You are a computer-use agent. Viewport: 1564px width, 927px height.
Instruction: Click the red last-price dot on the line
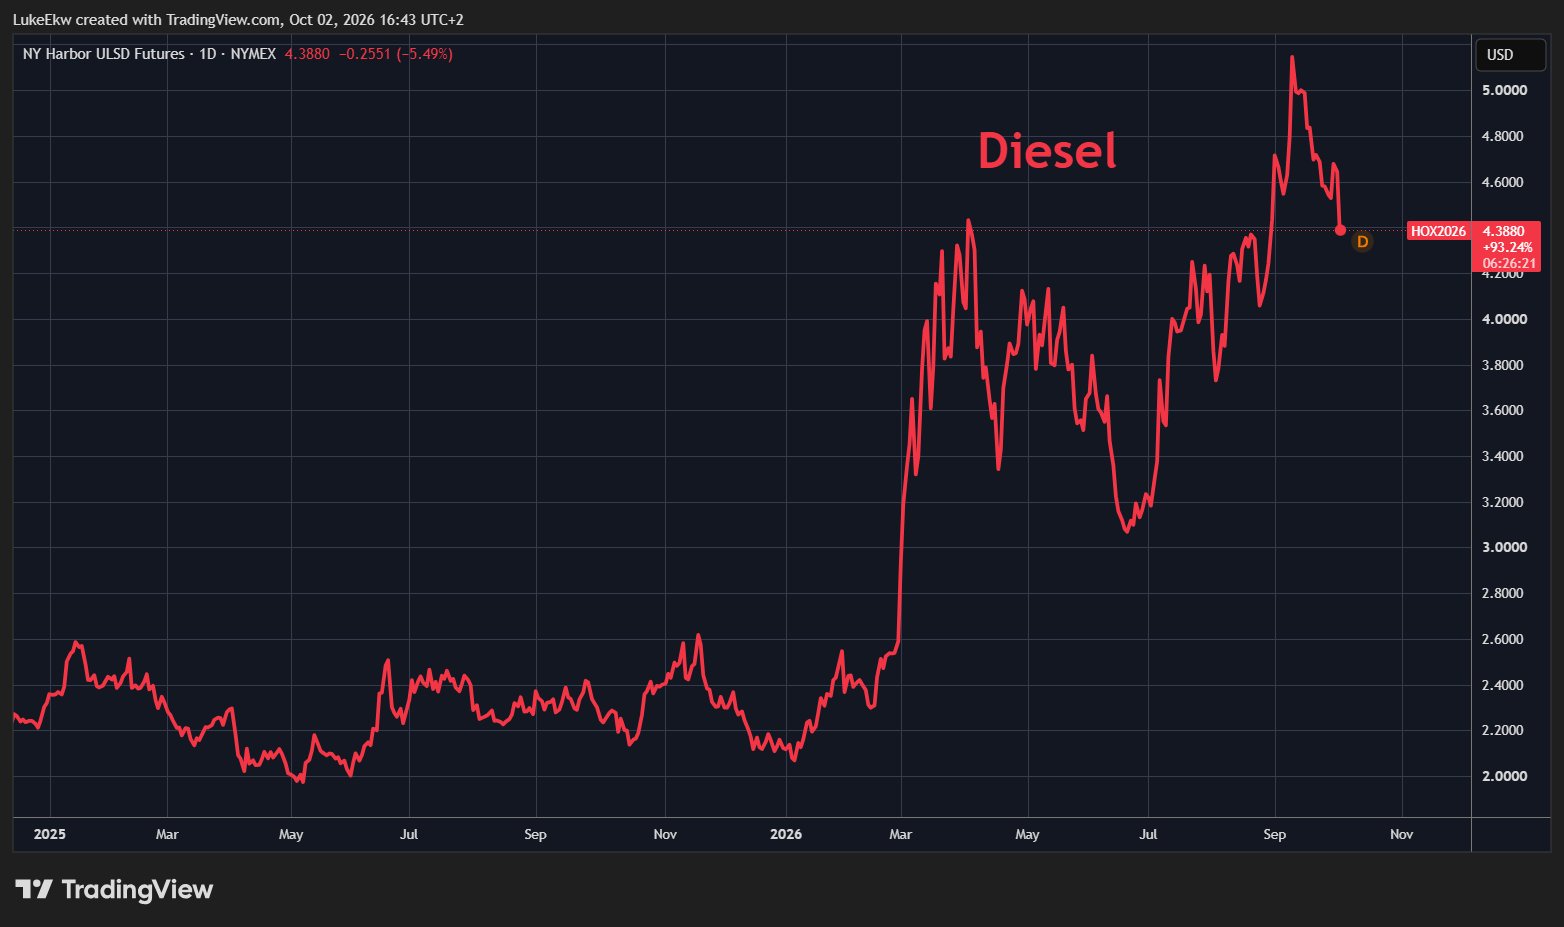coord(1340,230)
